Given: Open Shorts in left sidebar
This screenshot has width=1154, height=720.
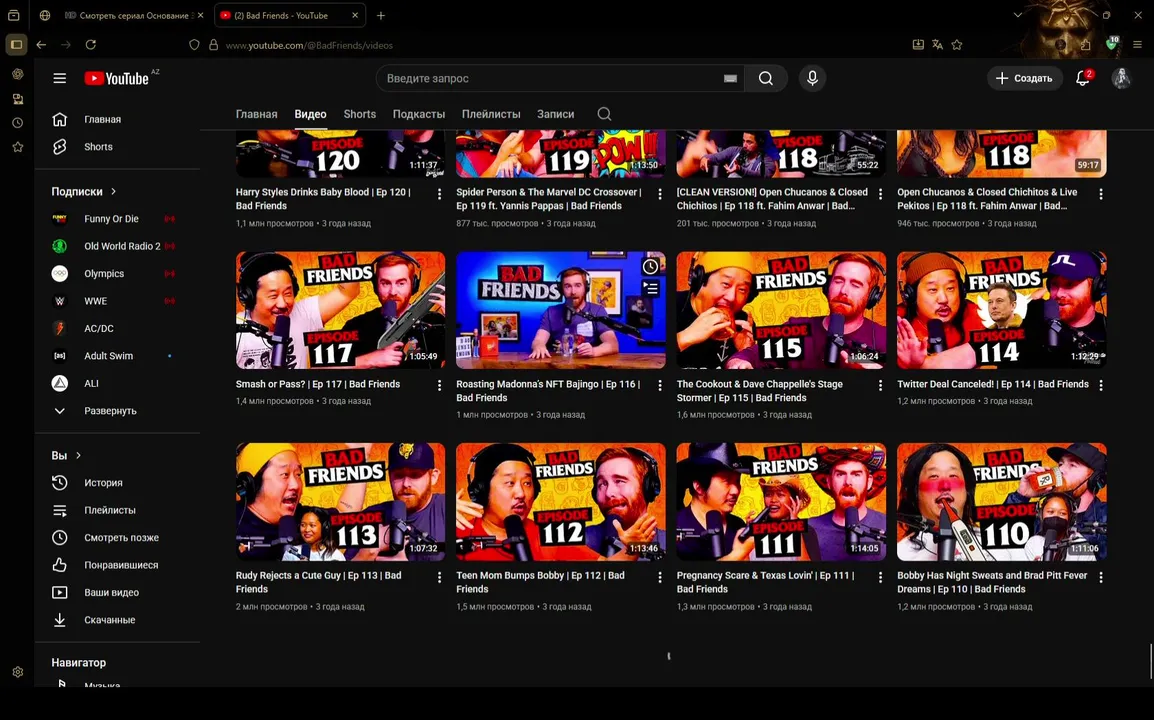Looking at the screenshot, I should coord(98,147).
